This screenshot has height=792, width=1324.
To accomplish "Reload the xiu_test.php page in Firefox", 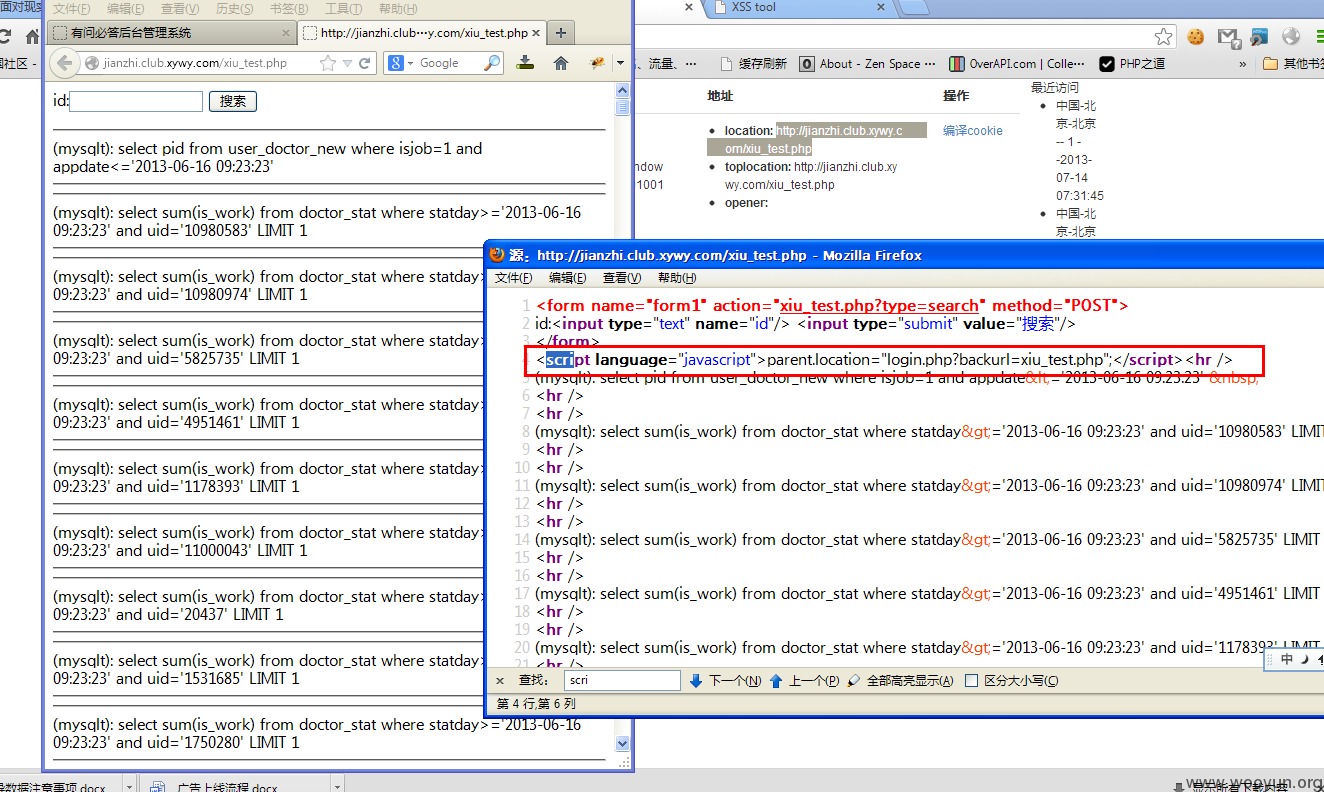I will tap(365, 63).
